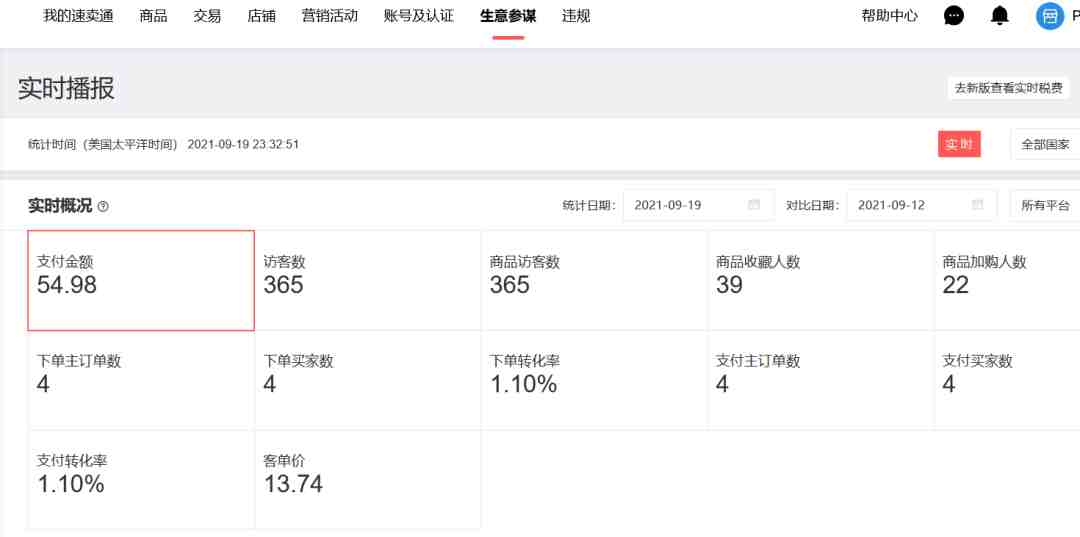Select the 支付买家数 card

[1007, 380]
